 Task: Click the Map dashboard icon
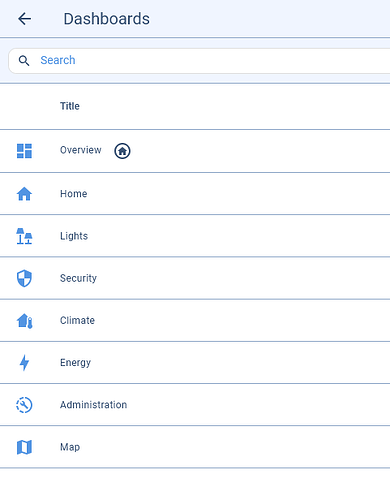[24, 447]
